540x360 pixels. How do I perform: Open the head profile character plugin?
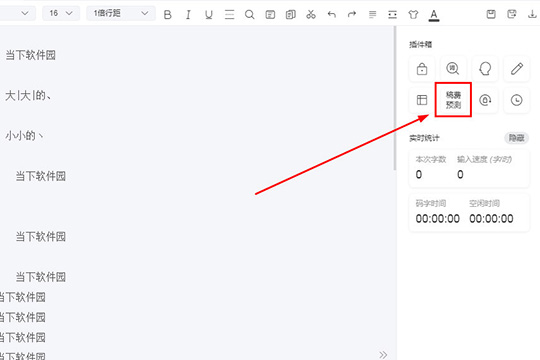(x=485, y=69)
